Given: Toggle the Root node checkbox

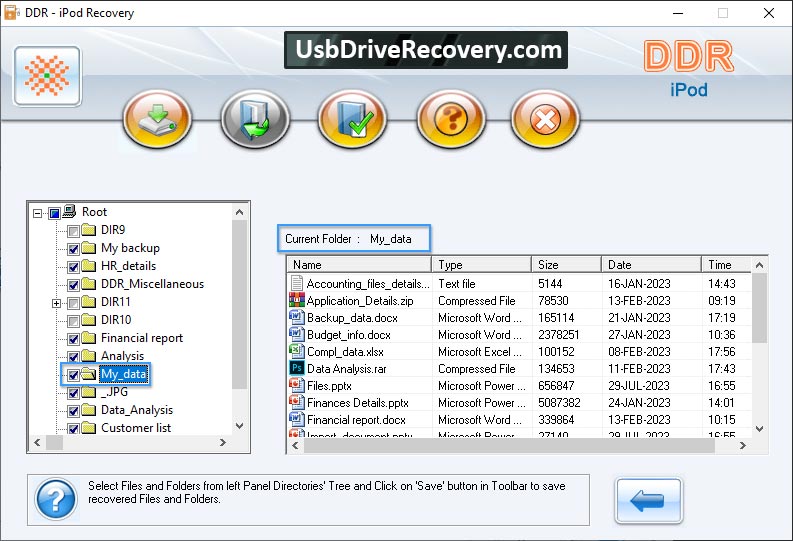Looking at the screenshot, I should pos(55,213).
